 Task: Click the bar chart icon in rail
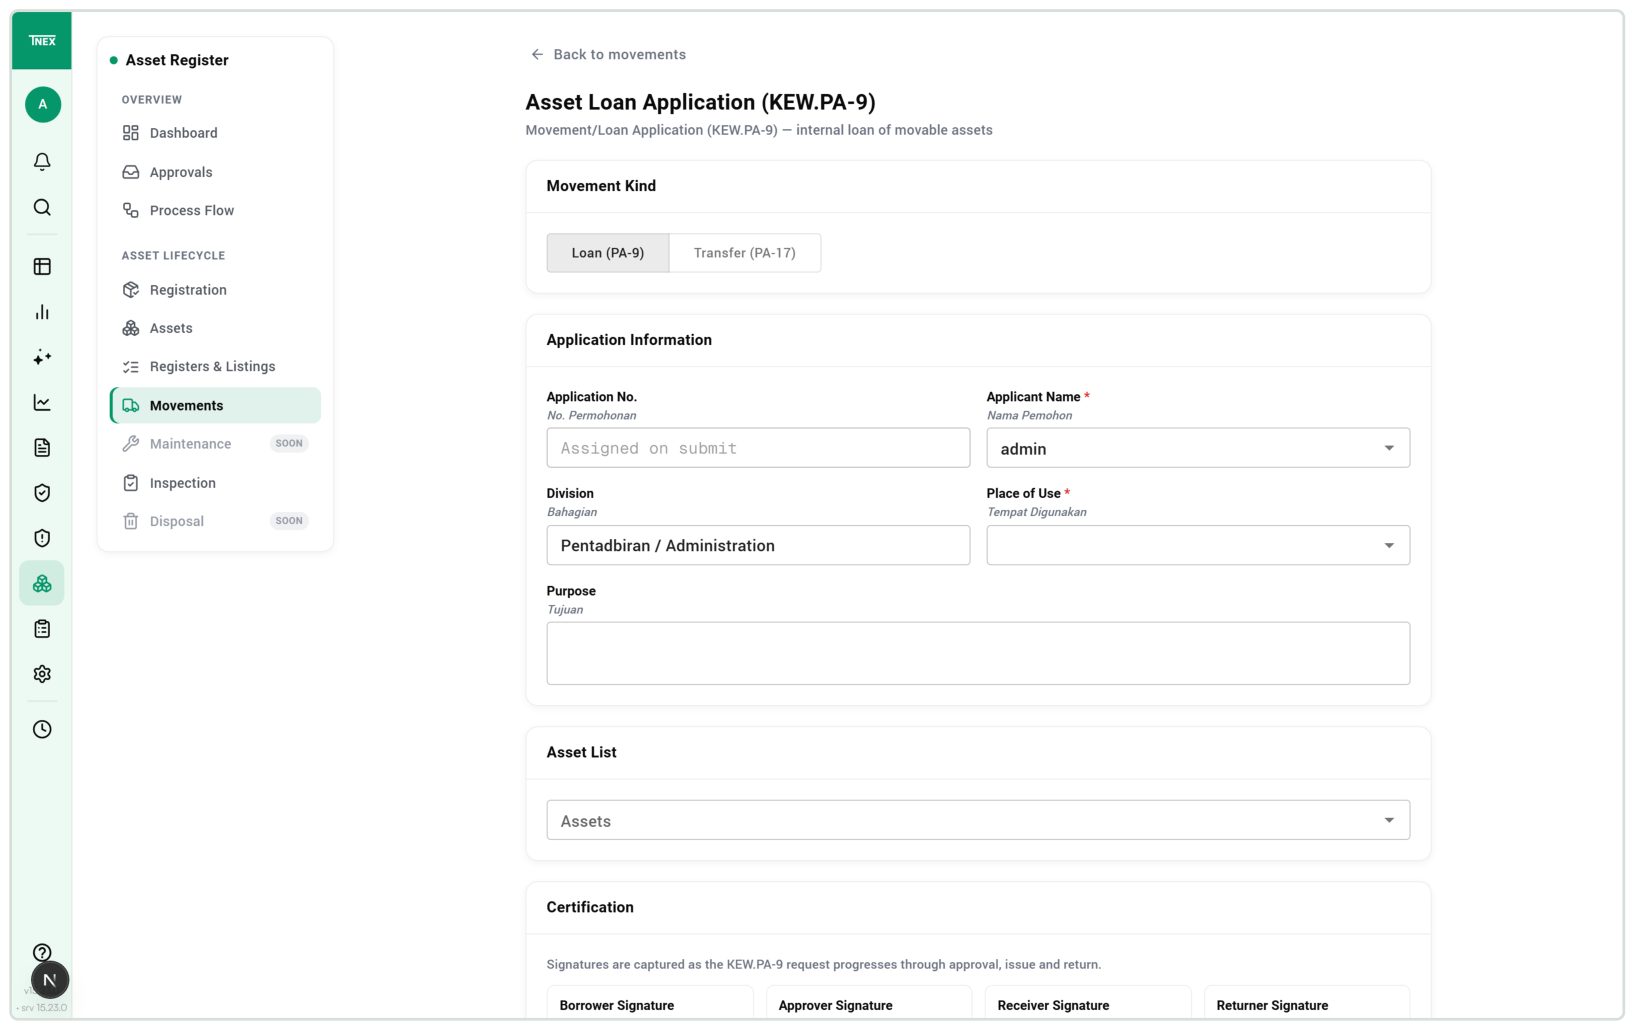pyautogui.click(x=42, y=312)
